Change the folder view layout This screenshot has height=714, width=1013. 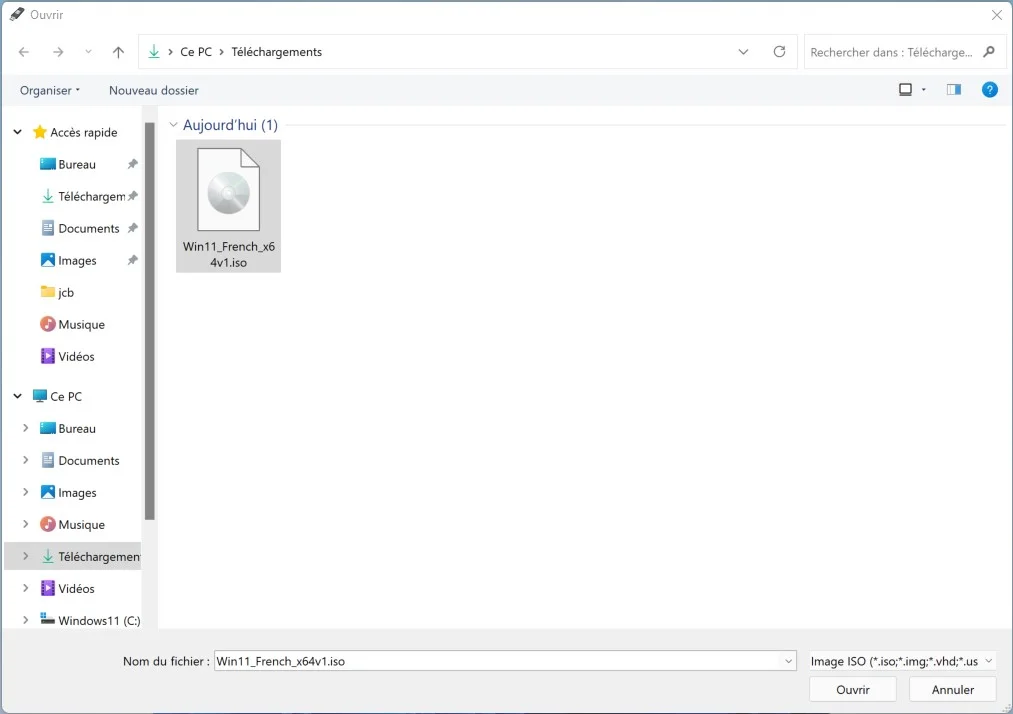coord(907,89)
